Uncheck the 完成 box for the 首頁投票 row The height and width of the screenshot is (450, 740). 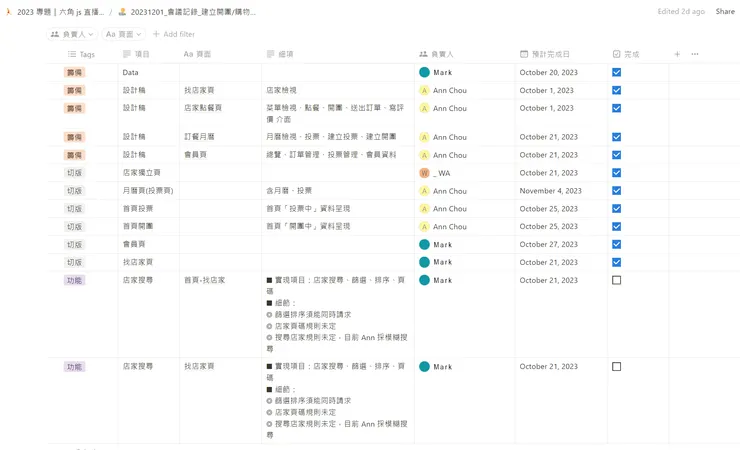[x=616, y=208]
